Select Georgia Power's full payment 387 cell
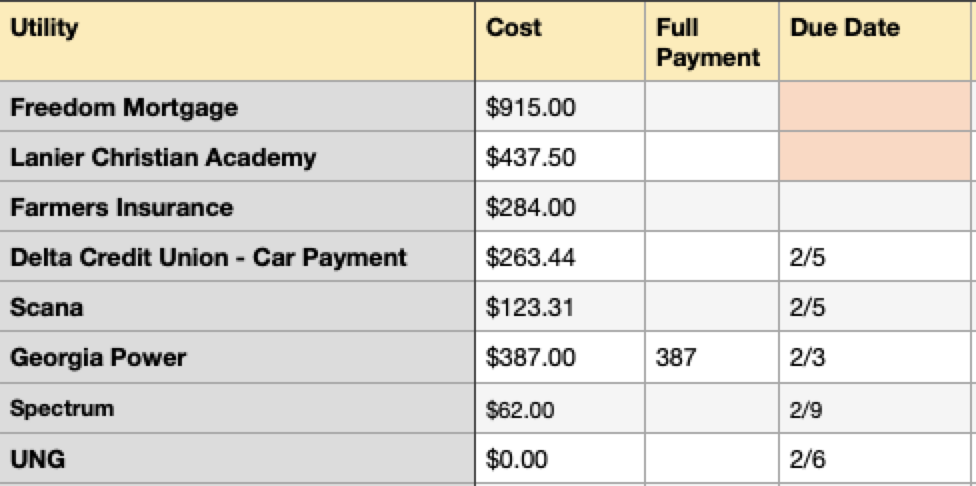This screenshot has width=976, height=486. [x=711, y=357]
